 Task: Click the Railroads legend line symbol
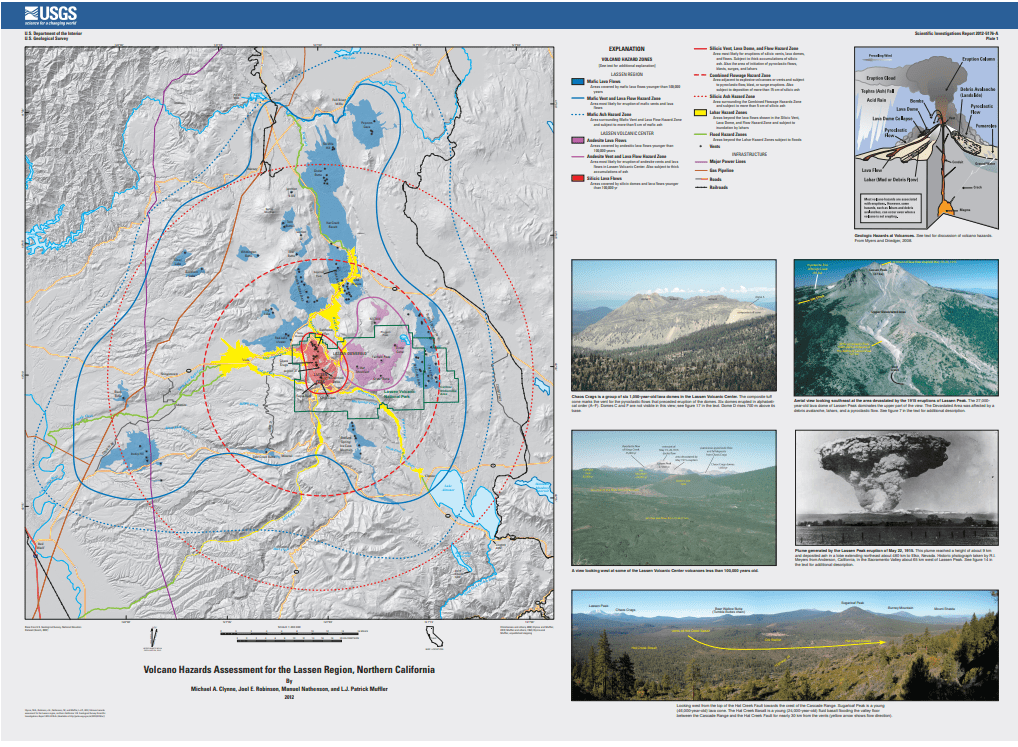(x=702, y=188)
